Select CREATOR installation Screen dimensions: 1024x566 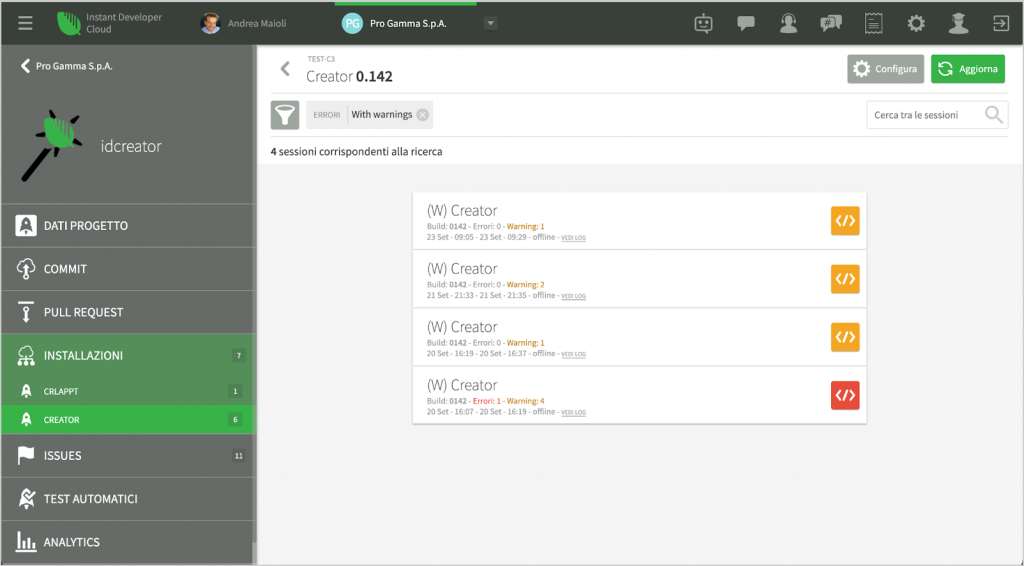[128, 419]
